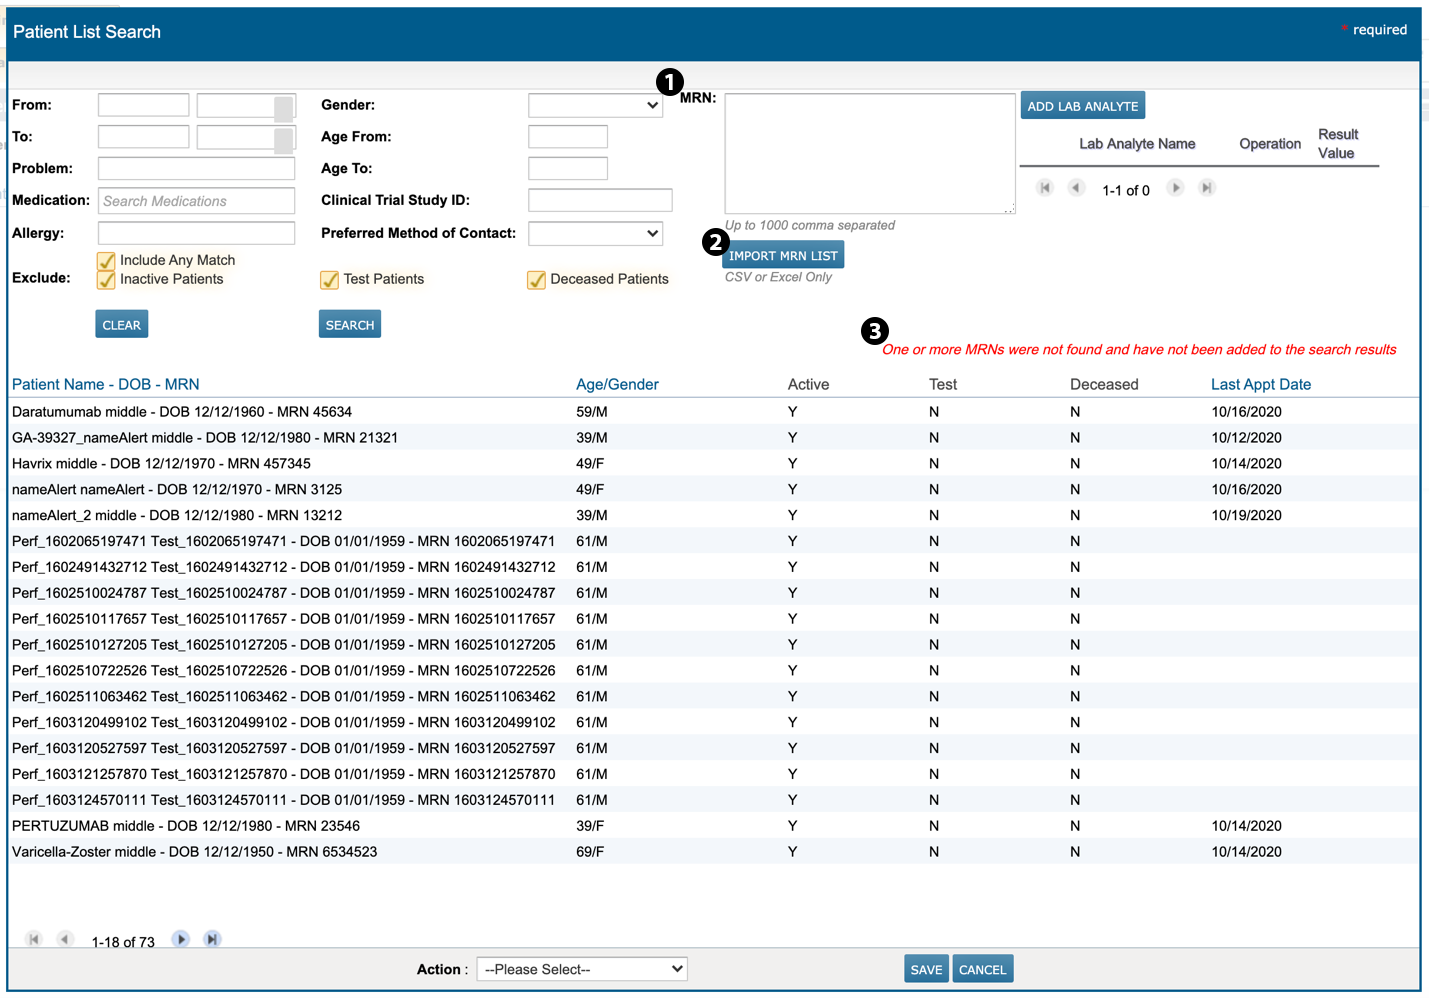Screen dimensions: 1429x998
Task: Toggle the Inactive Patients exclude checkbox
Action: (106, 280)
